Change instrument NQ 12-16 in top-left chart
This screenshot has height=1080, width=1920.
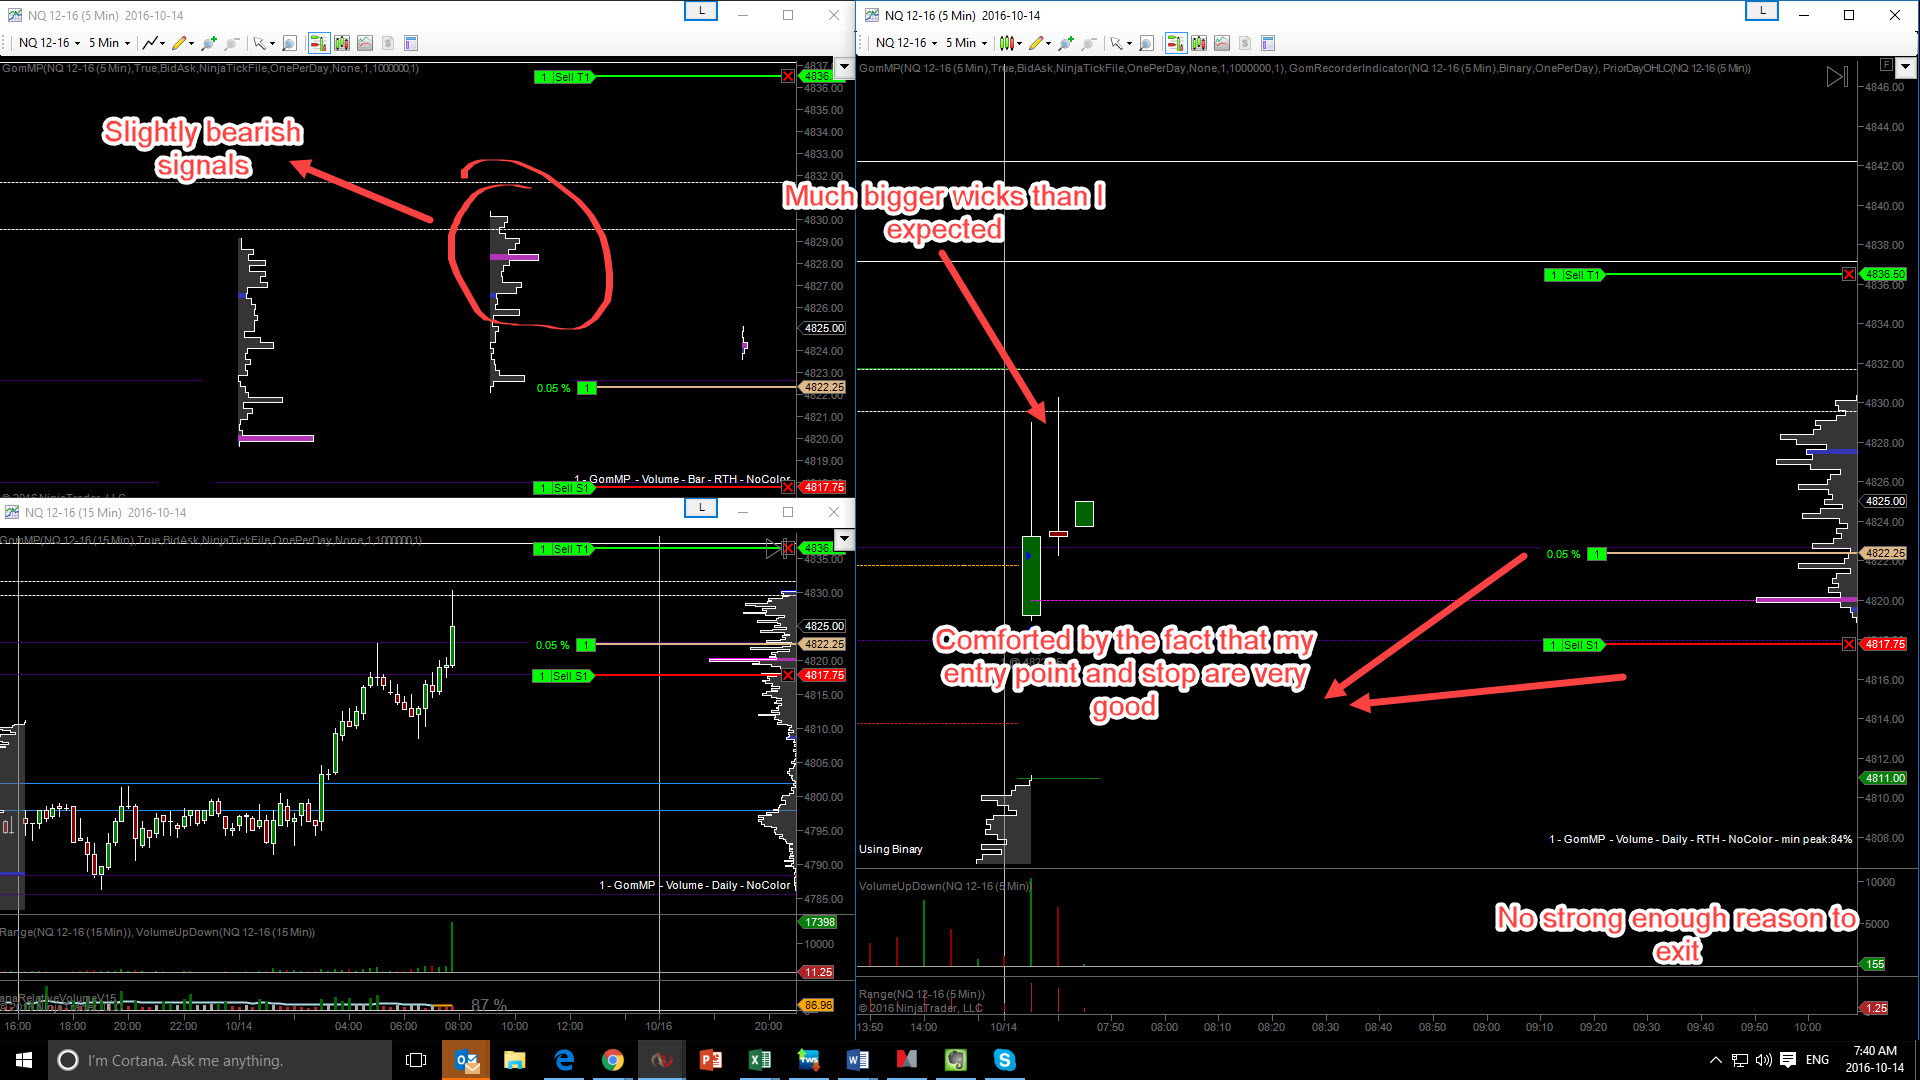[49, 43]
